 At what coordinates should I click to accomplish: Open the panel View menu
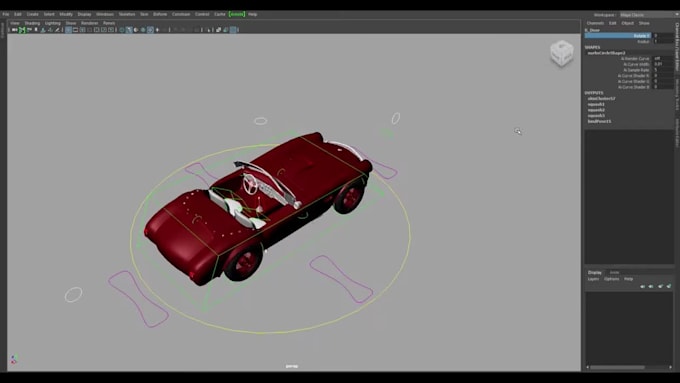coord(15,23)
